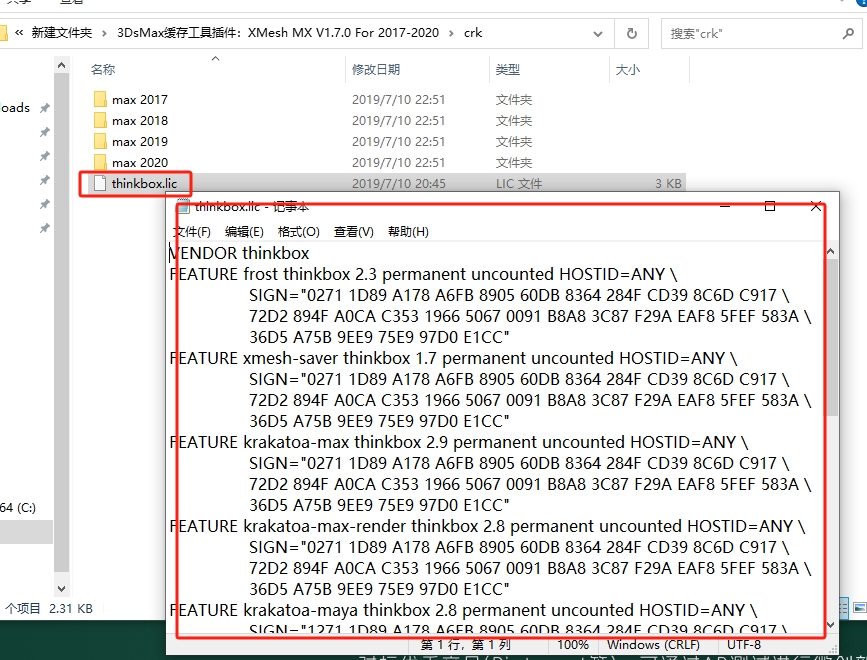This screenshot has width=867, height=660.
Task: Select the max 2017 folder name
Action: pos(140,99)
